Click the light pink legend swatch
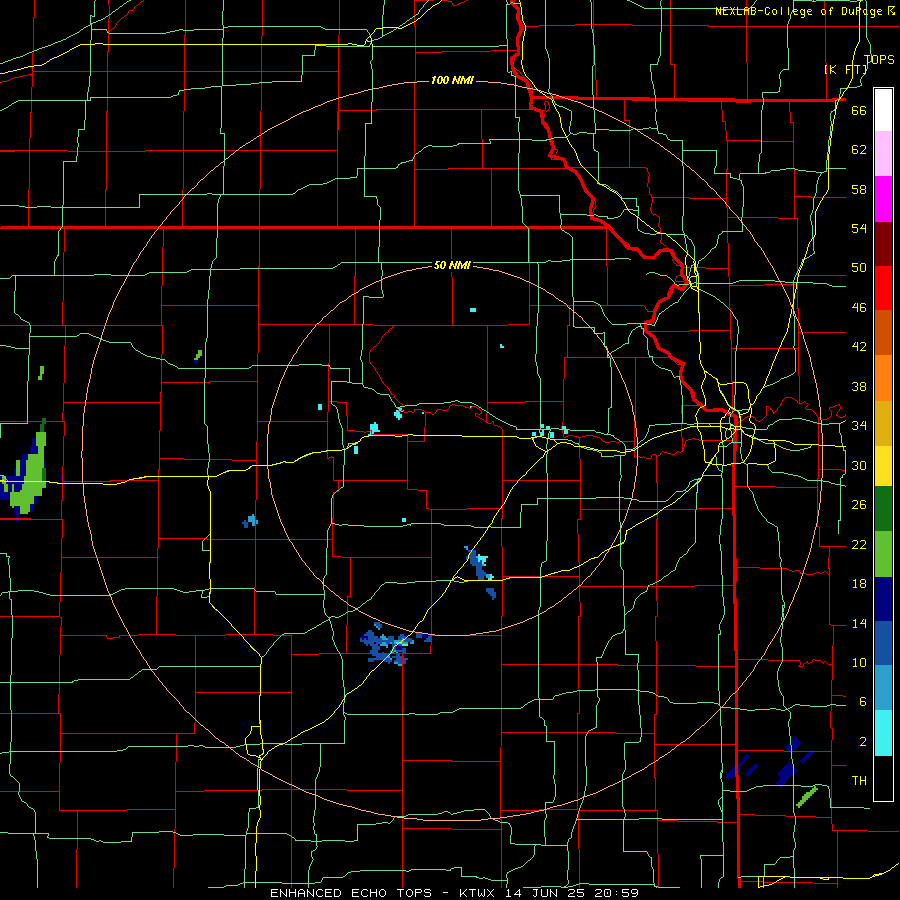This screenshot has width=900, height=900. point(883,154)
